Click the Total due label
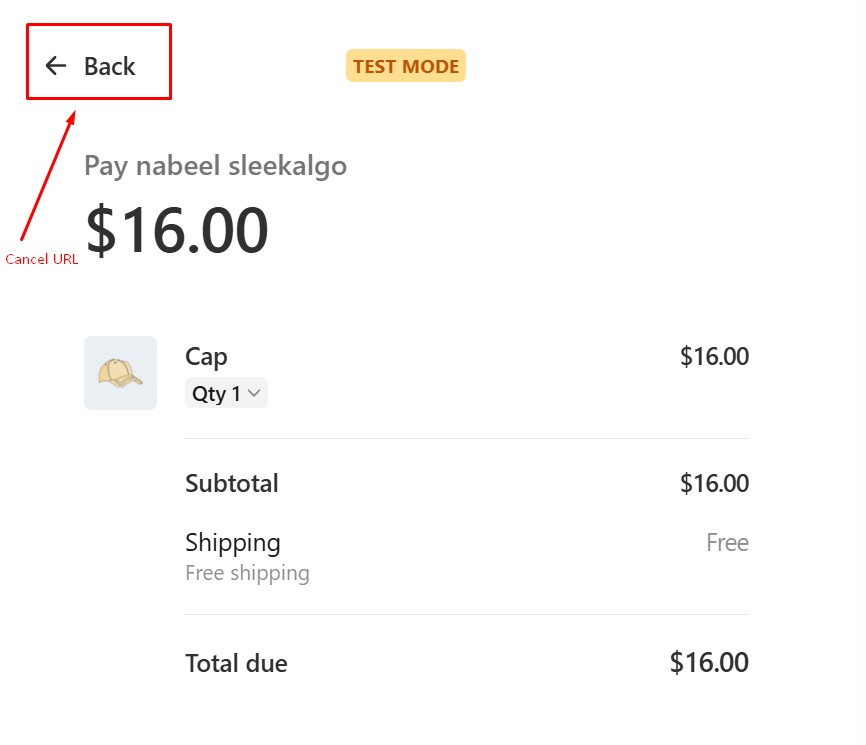Image resolution: width=866 pixels, height=745 pixels. coord(236,663)
